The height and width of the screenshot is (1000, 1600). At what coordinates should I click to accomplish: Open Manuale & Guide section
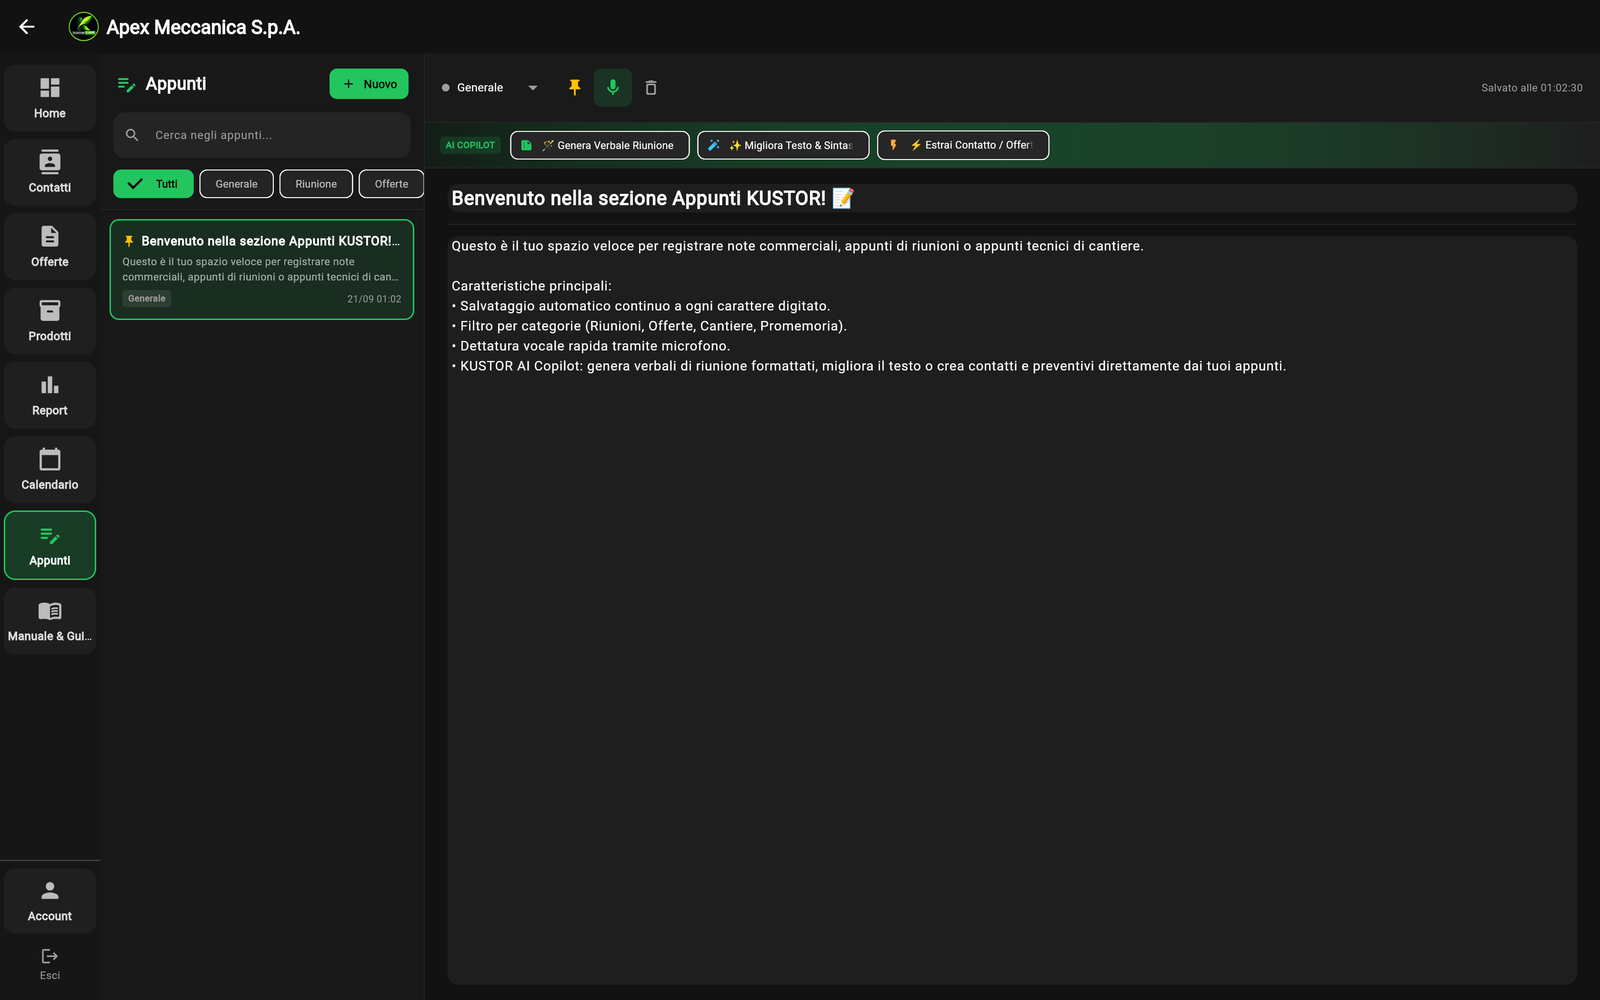50,621
